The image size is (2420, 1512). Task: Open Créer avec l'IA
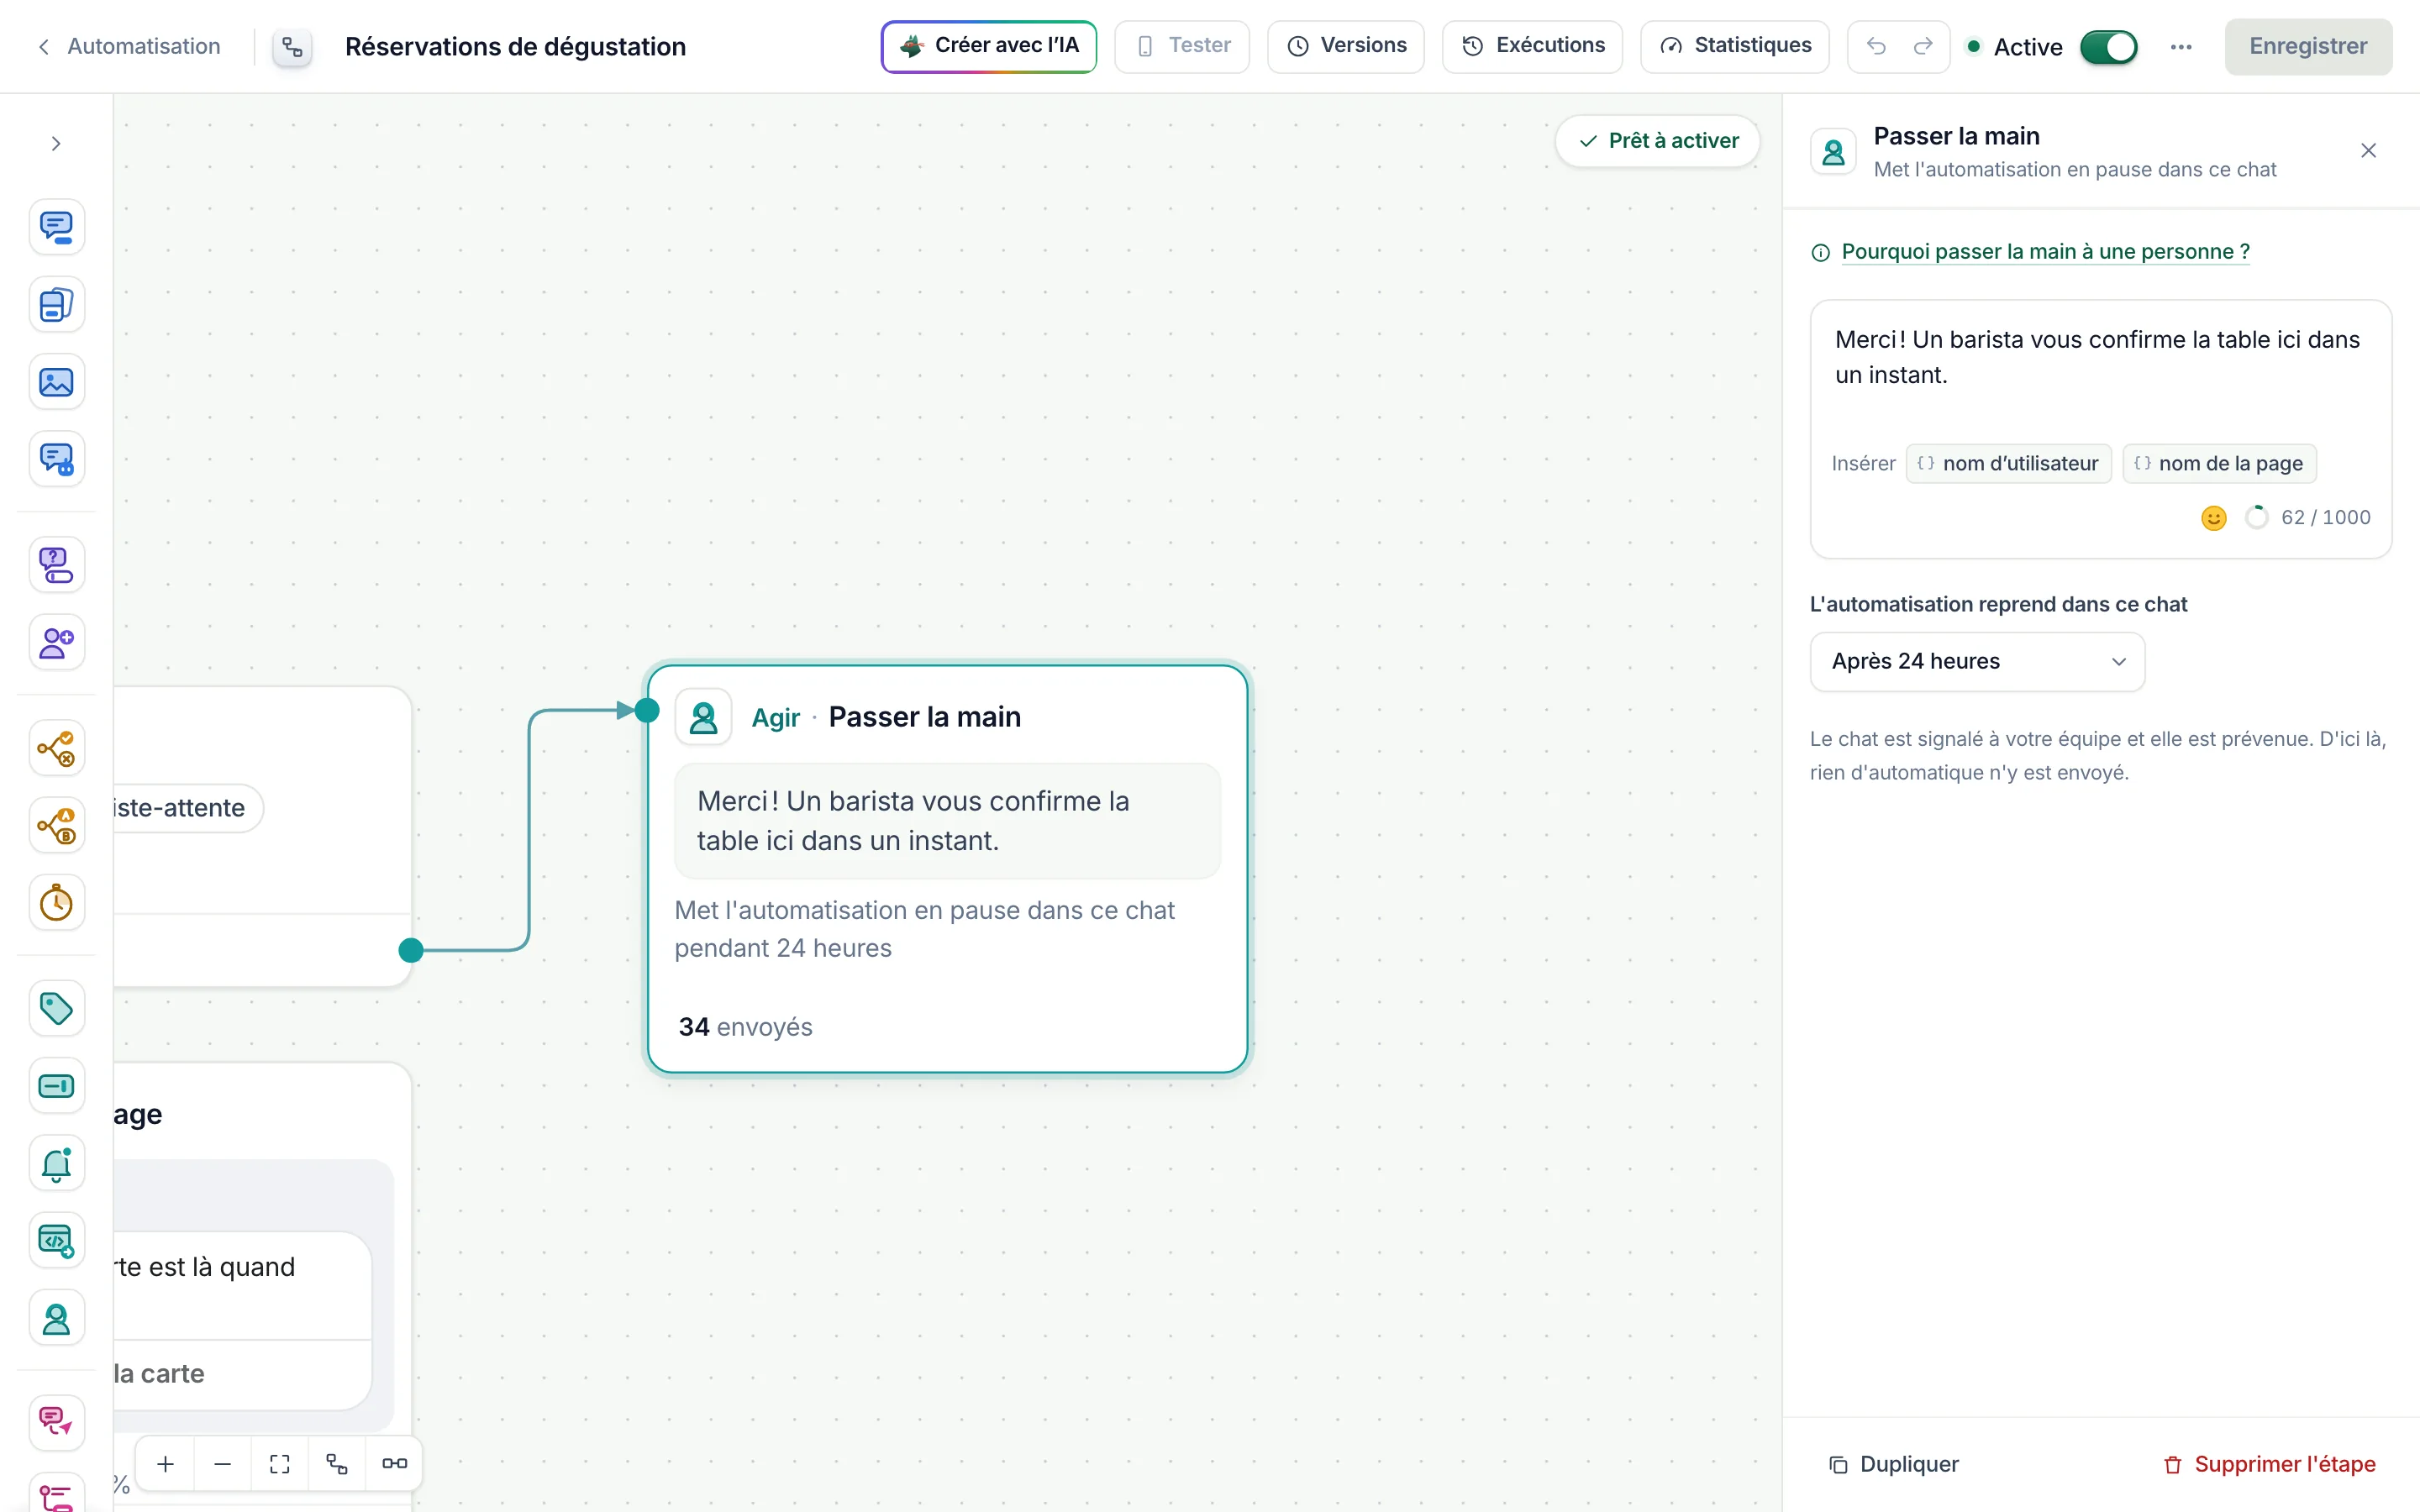[x=989, y=46]
